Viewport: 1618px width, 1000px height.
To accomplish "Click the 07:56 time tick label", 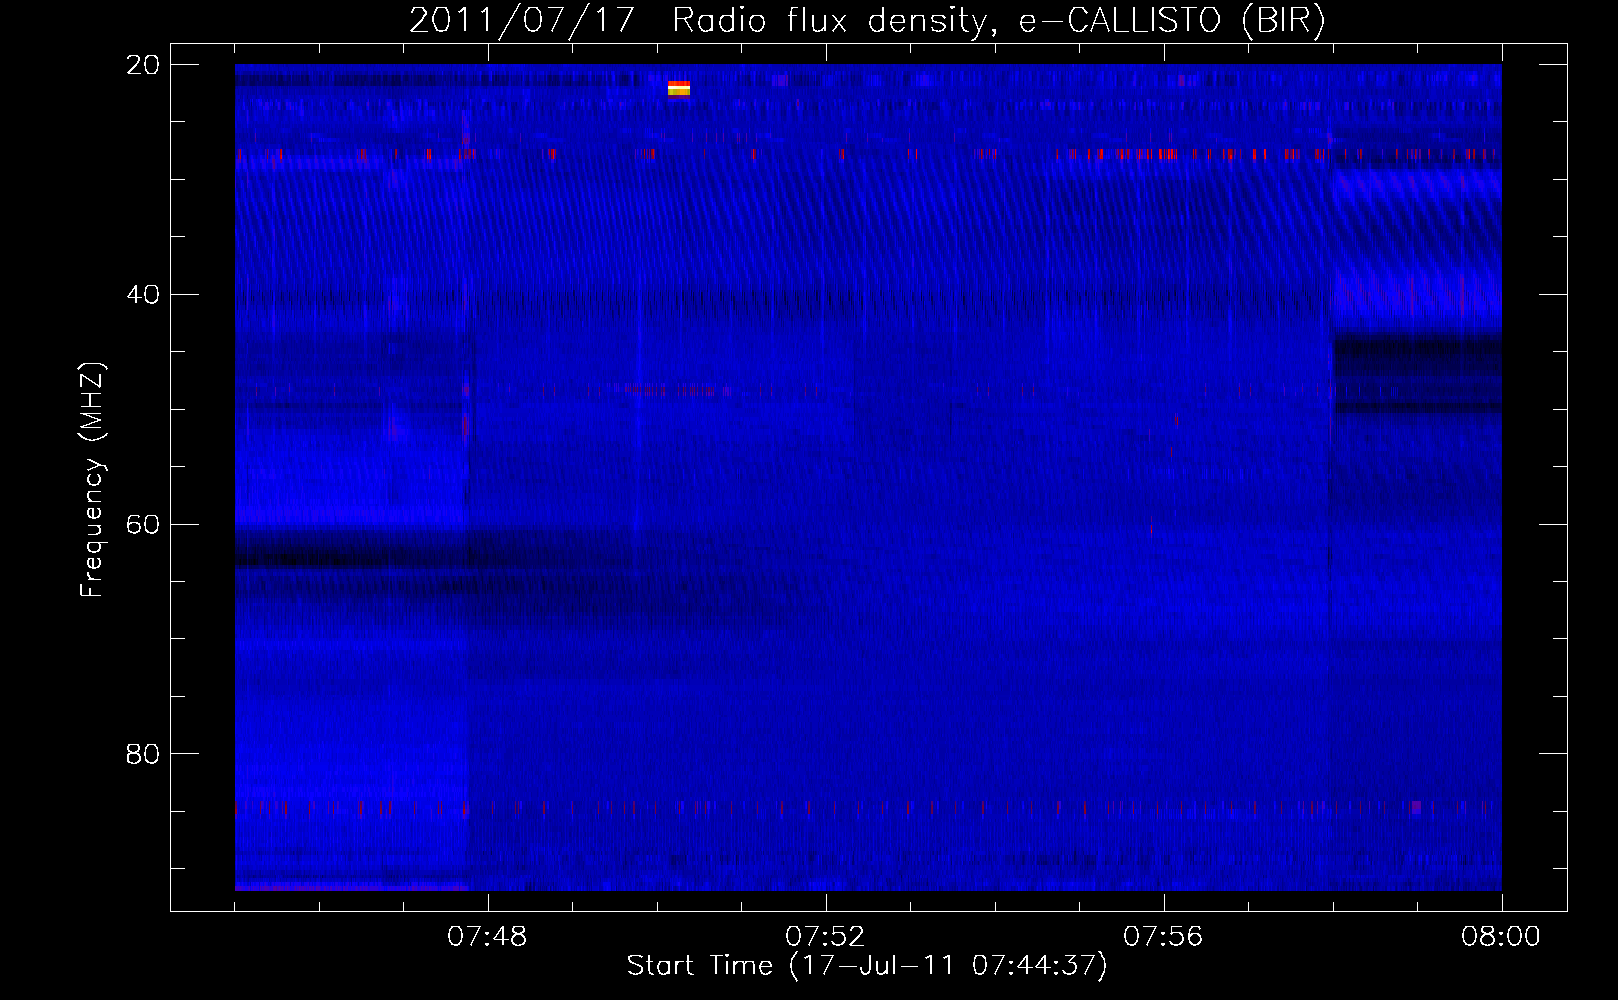I will pos(1163,937).
